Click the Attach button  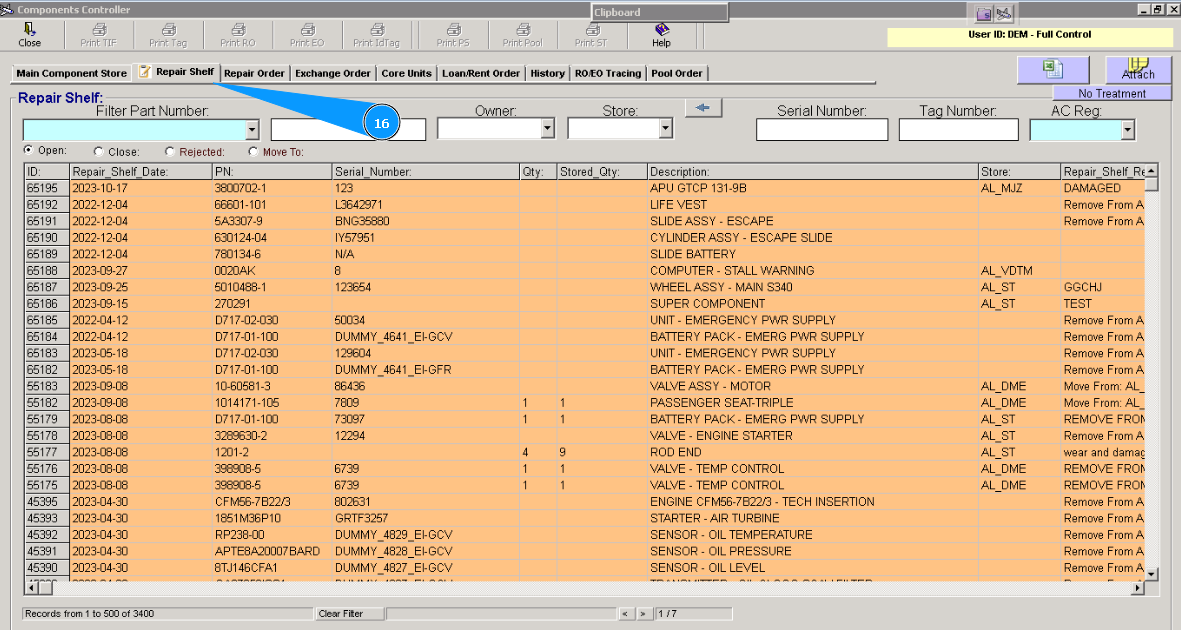[1138, 70]
